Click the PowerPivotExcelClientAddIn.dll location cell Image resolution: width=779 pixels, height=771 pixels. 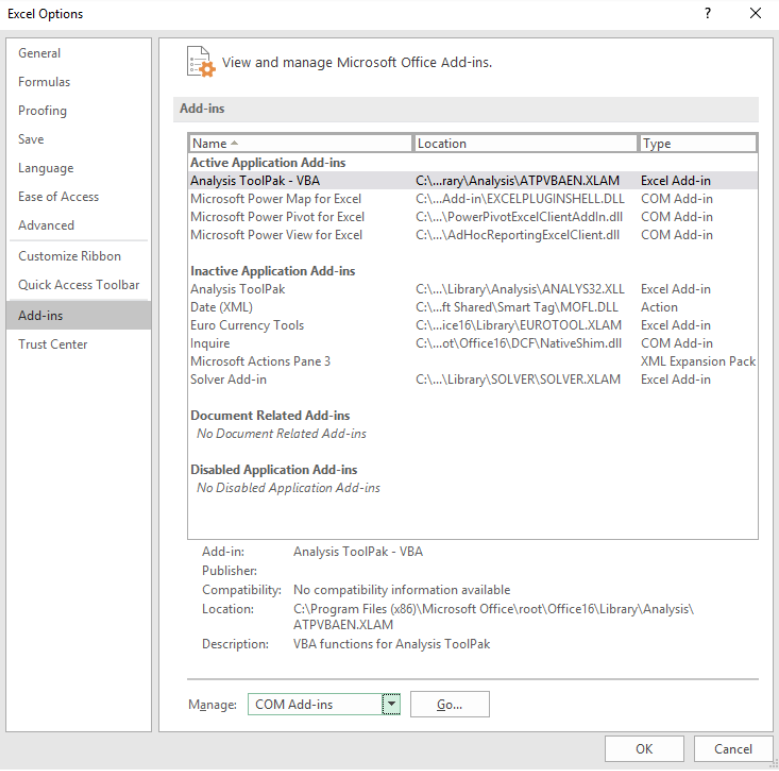(519, 217)
